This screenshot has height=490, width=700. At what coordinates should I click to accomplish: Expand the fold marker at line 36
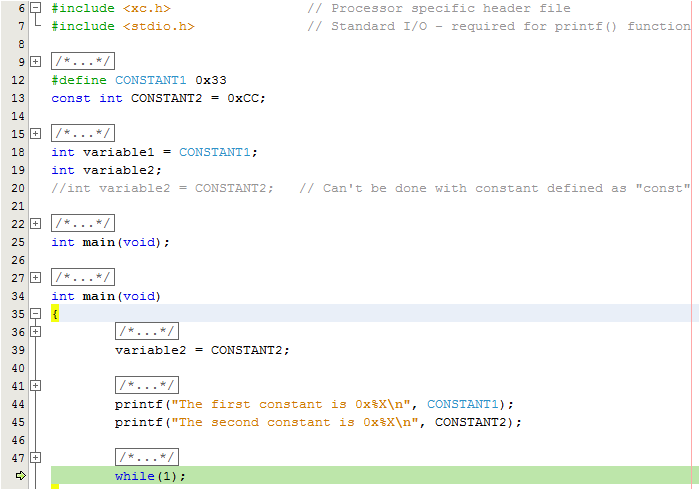point(36,331)
